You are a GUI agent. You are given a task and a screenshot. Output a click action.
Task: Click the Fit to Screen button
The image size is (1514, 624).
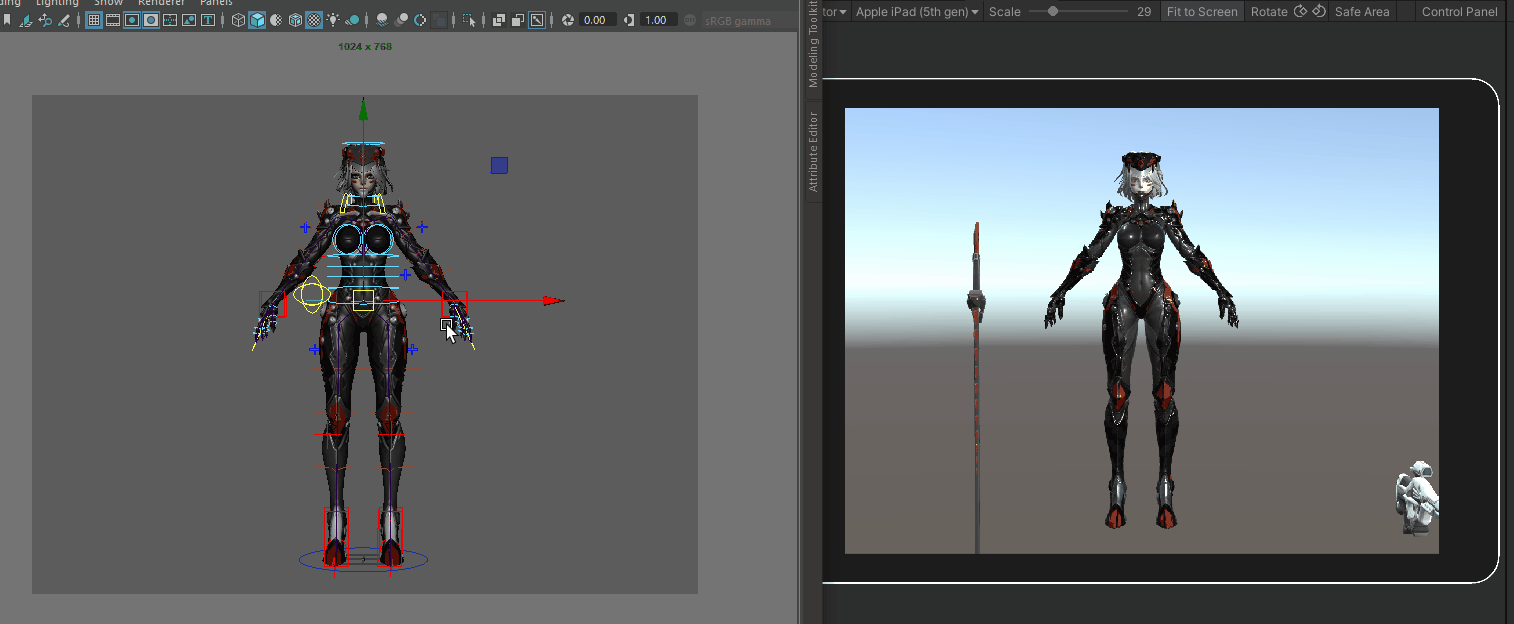pyautogui.click(x=1202, y=12)
